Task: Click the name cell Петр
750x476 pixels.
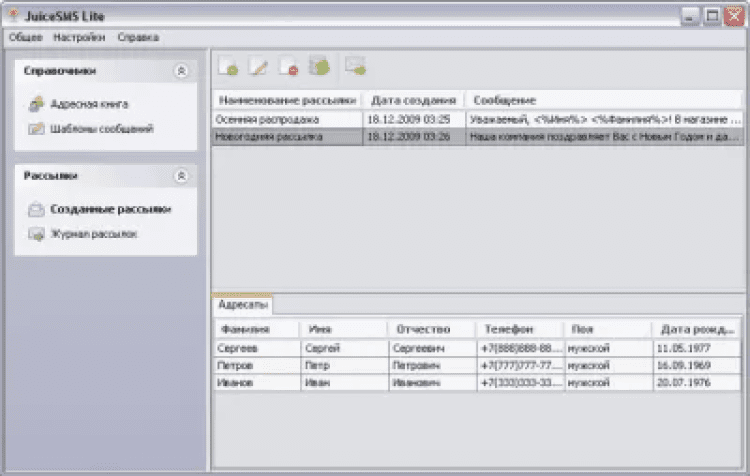Action: point(345,365)
